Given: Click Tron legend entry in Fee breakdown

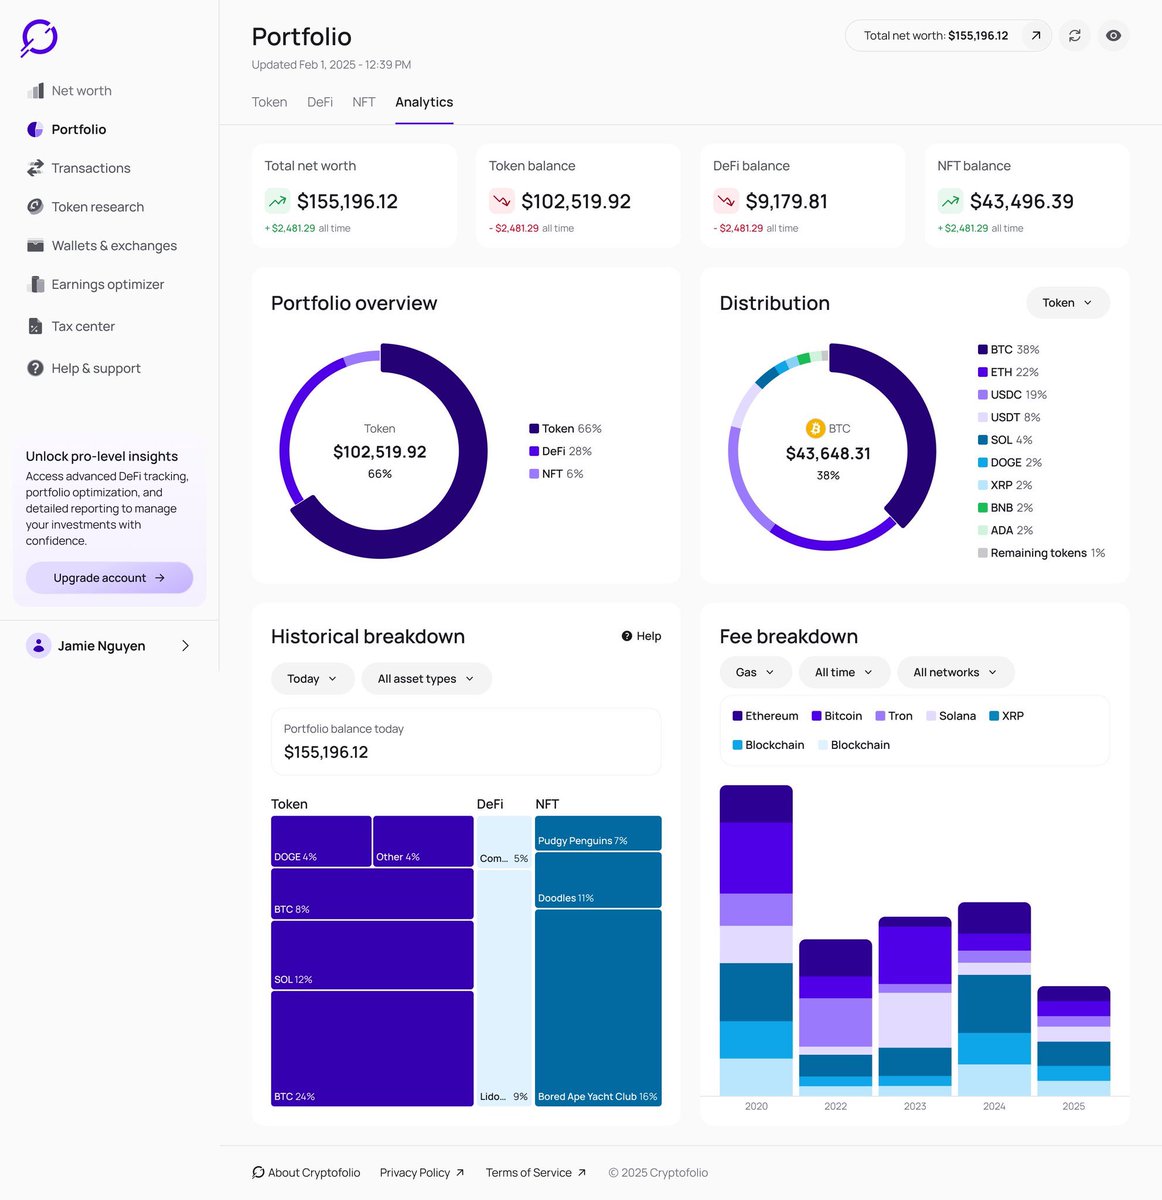Looking at the screenshot, I should coord(894,716).
